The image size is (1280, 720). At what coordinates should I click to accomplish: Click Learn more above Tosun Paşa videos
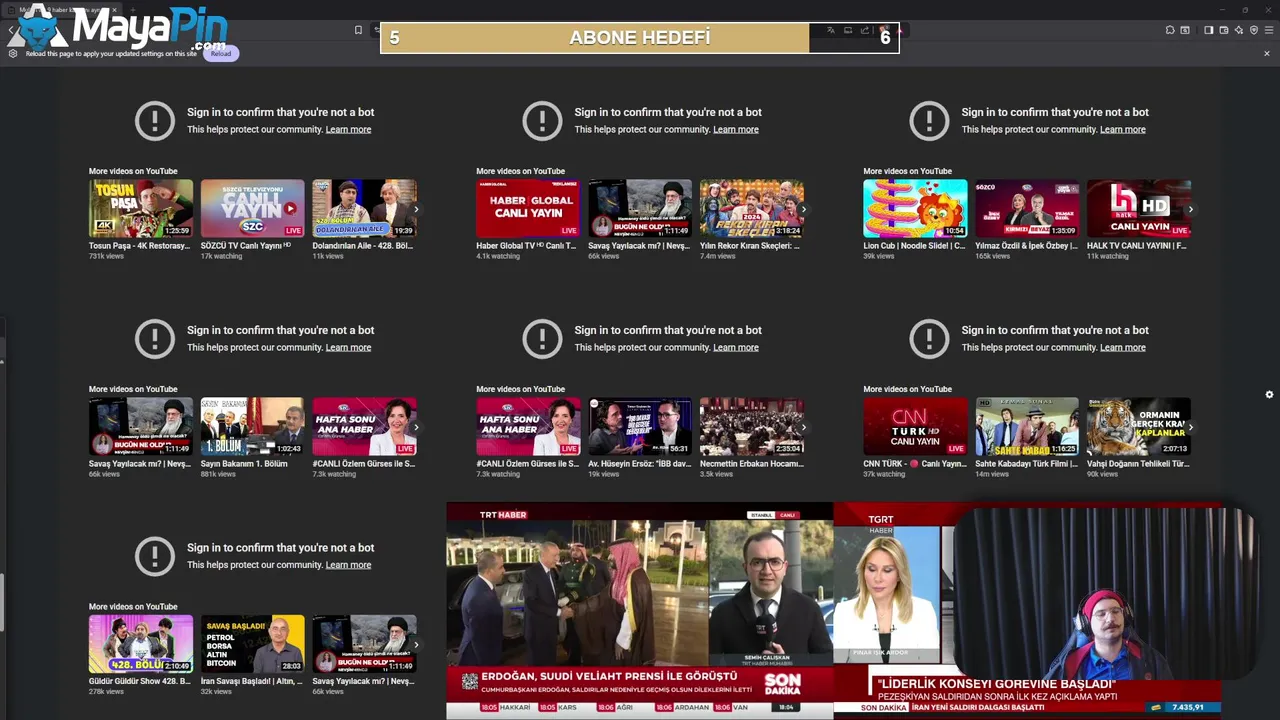click(x=348, y=129)
